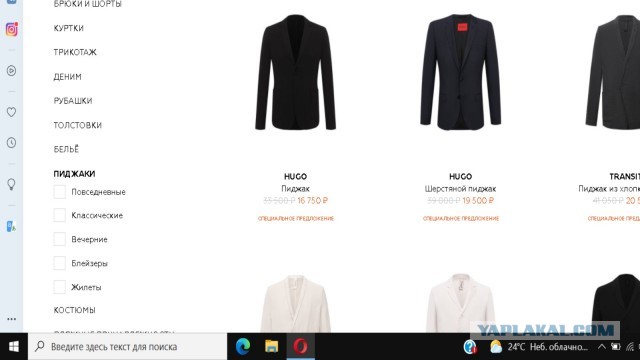This screenshot has width=640, height=360.
Task: Open the Шерстяной пиджак product title
Action: pyautogui.click(x=460, y=189)
